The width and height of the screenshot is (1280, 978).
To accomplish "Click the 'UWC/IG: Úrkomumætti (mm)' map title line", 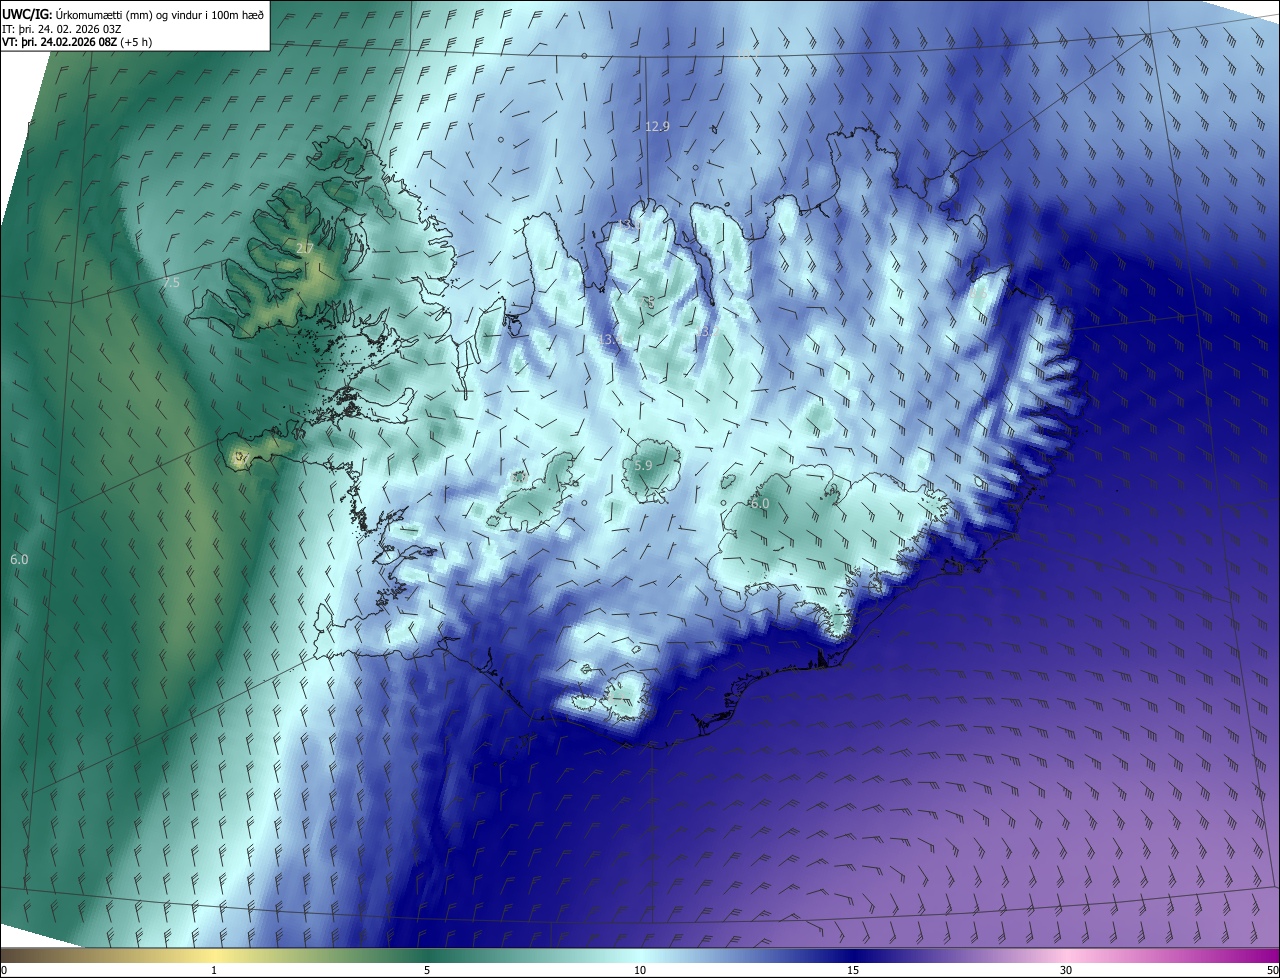I will (x=133, y=14).
